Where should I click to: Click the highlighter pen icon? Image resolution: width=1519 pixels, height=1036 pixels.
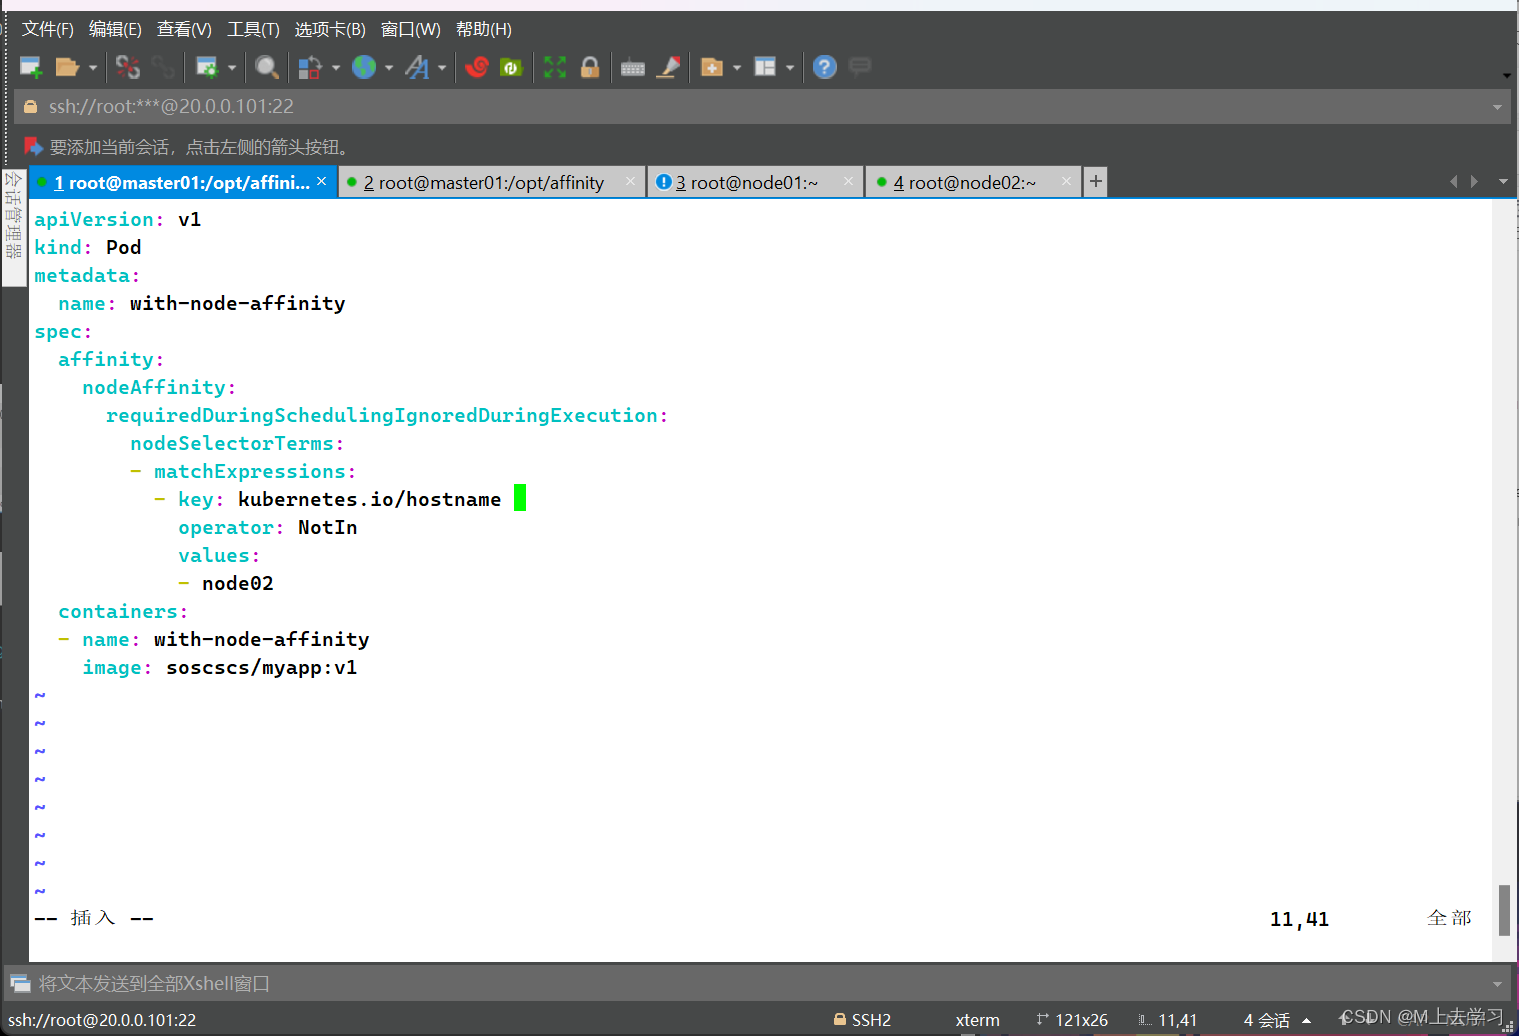coord(669,67)
